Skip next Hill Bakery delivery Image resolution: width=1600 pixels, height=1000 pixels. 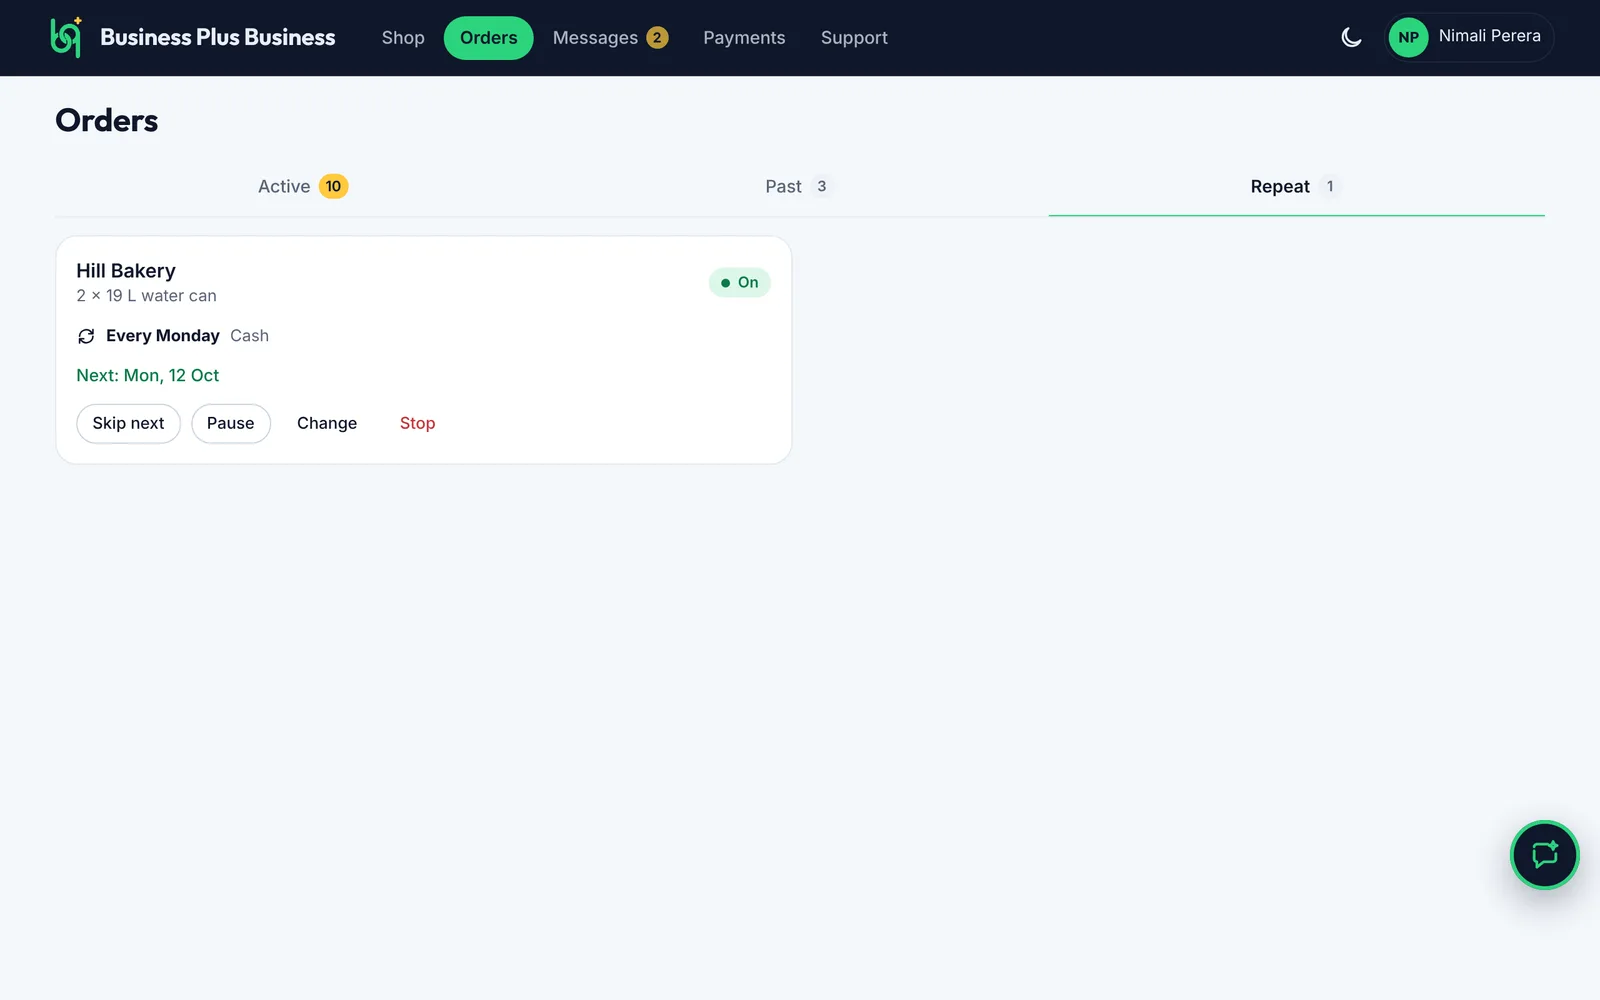(x=128, y=423)
